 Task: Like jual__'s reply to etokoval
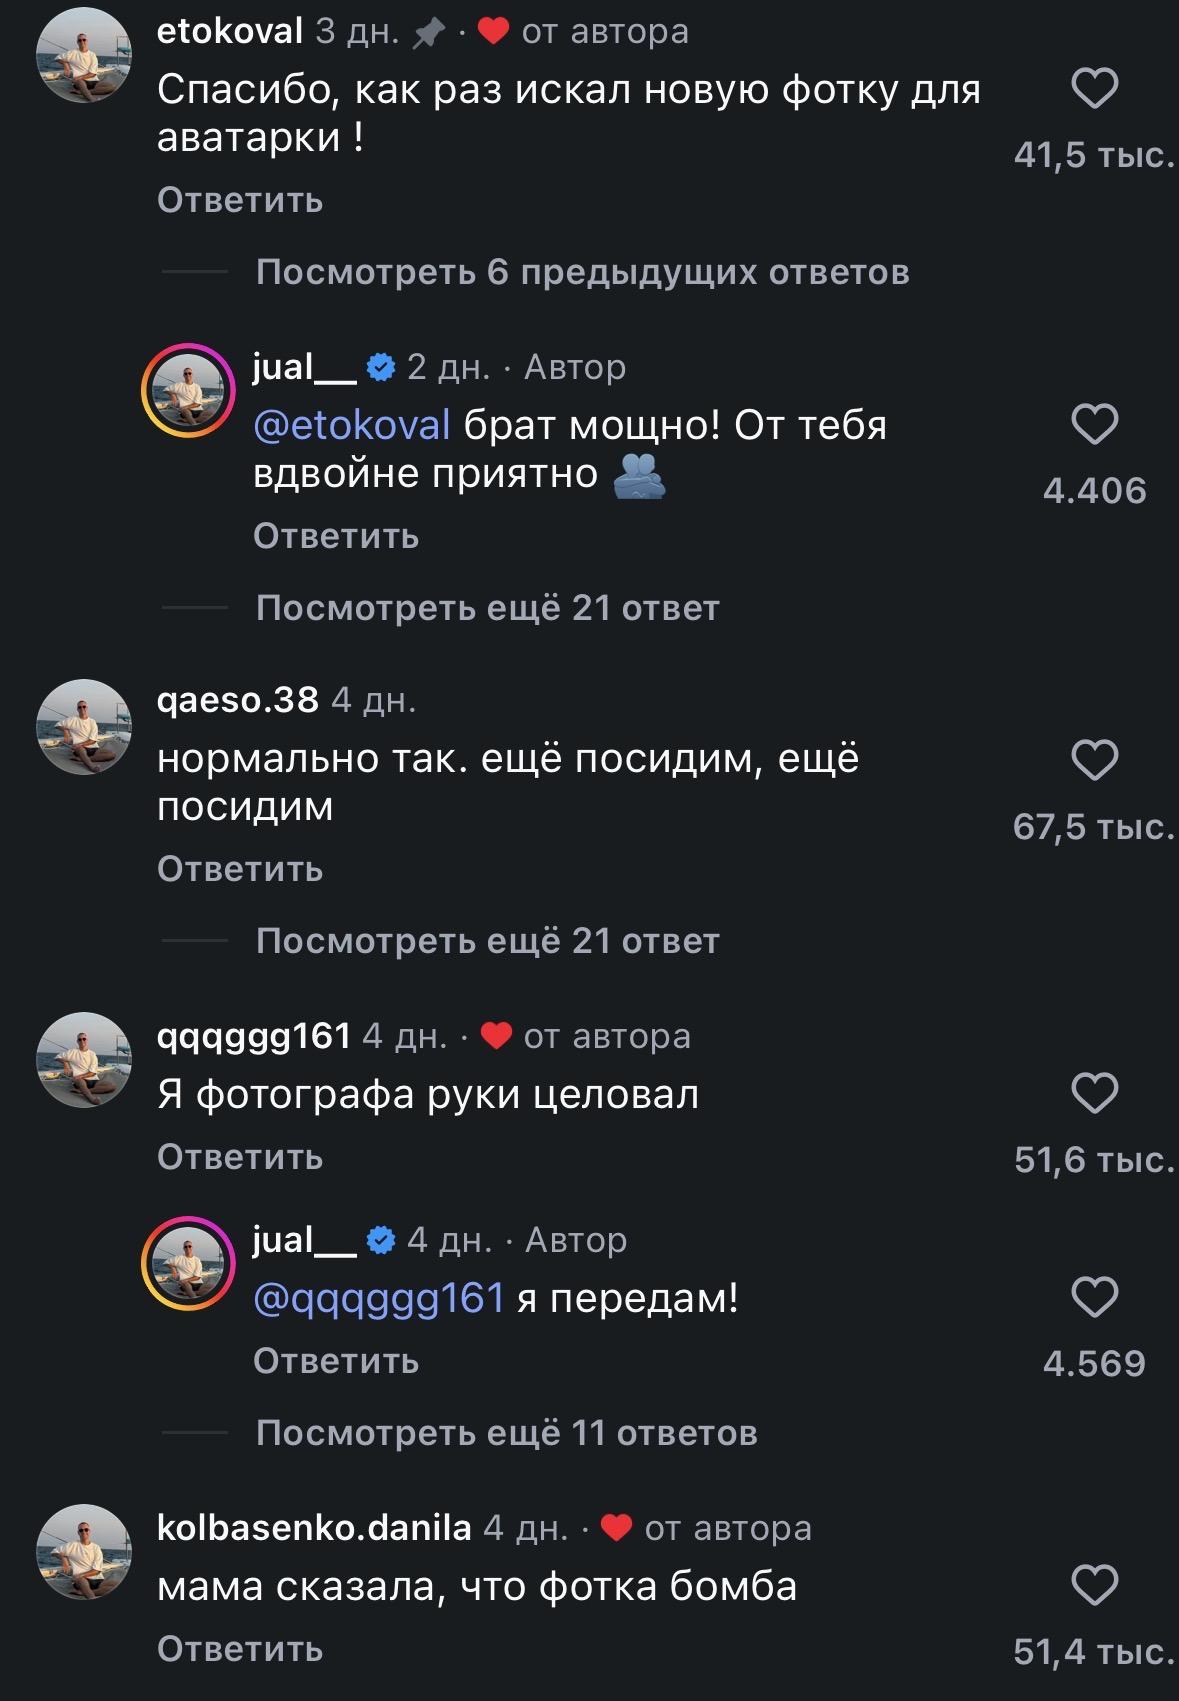pos(1094,425)
